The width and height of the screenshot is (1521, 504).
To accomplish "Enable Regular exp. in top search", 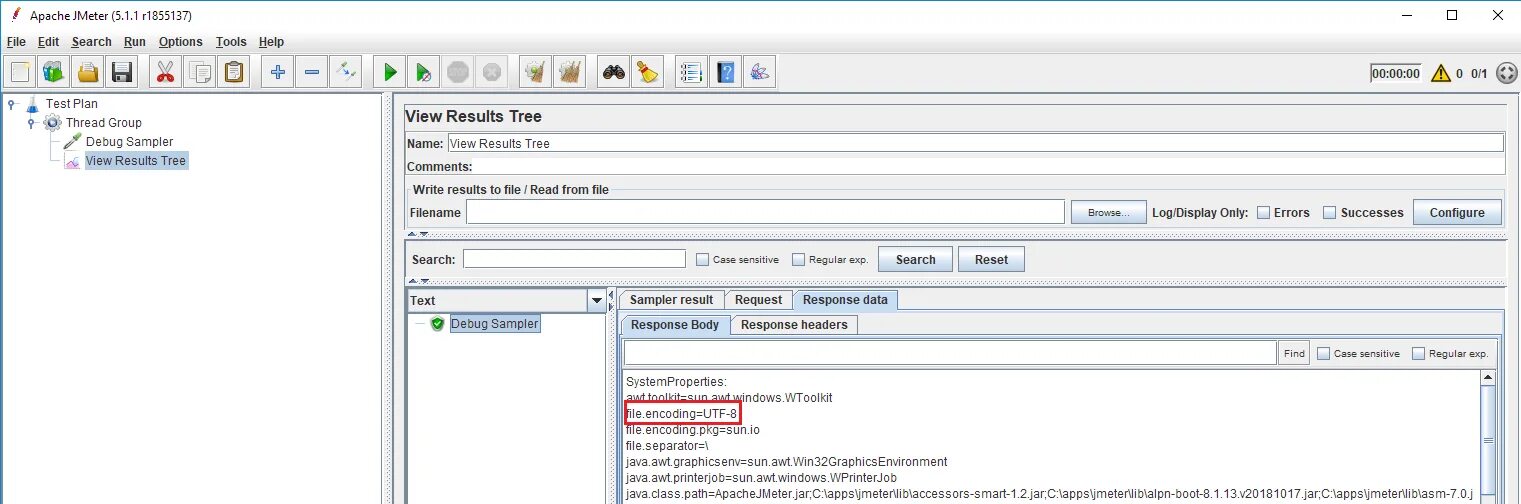I will point(798,259).
